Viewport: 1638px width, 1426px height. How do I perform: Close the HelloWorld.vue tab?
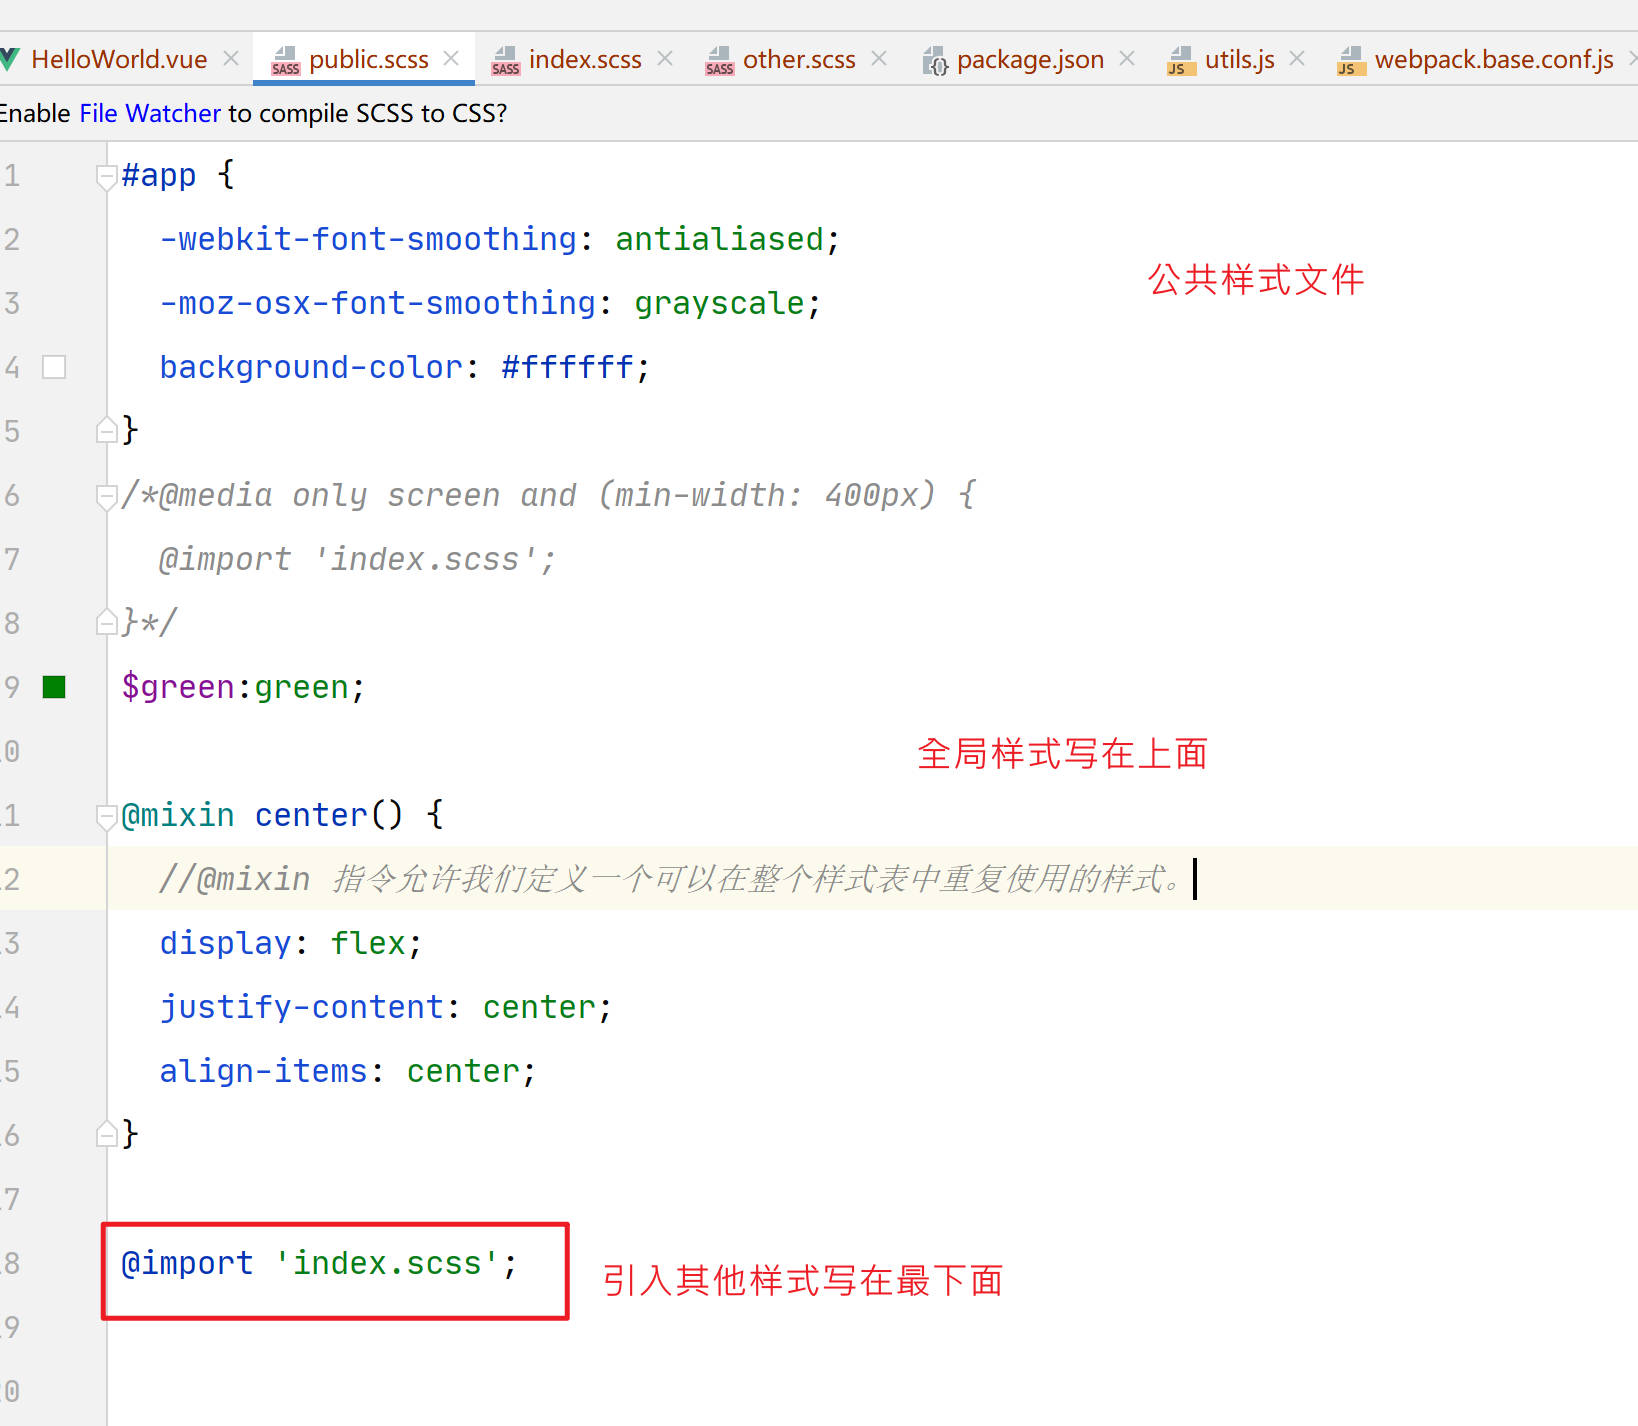click(x=231, y=59)
